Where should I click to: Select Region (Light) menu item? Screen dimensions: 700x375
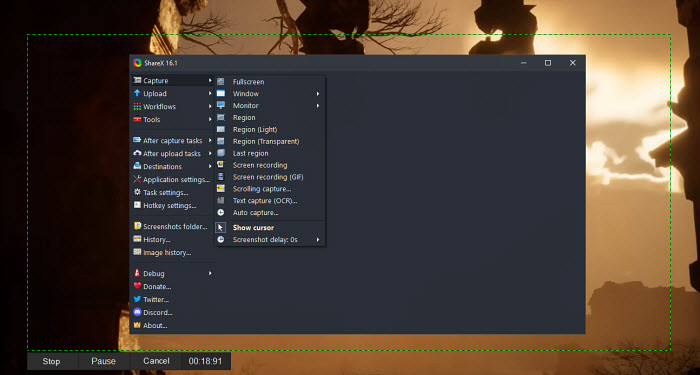point(270,129)
